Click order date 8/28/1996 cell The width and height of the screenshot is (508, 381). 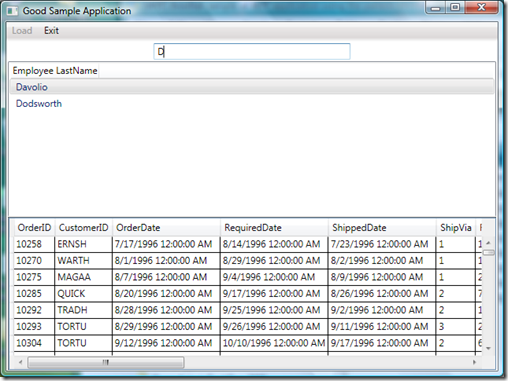pyautogui.click(x=166, y=310)
